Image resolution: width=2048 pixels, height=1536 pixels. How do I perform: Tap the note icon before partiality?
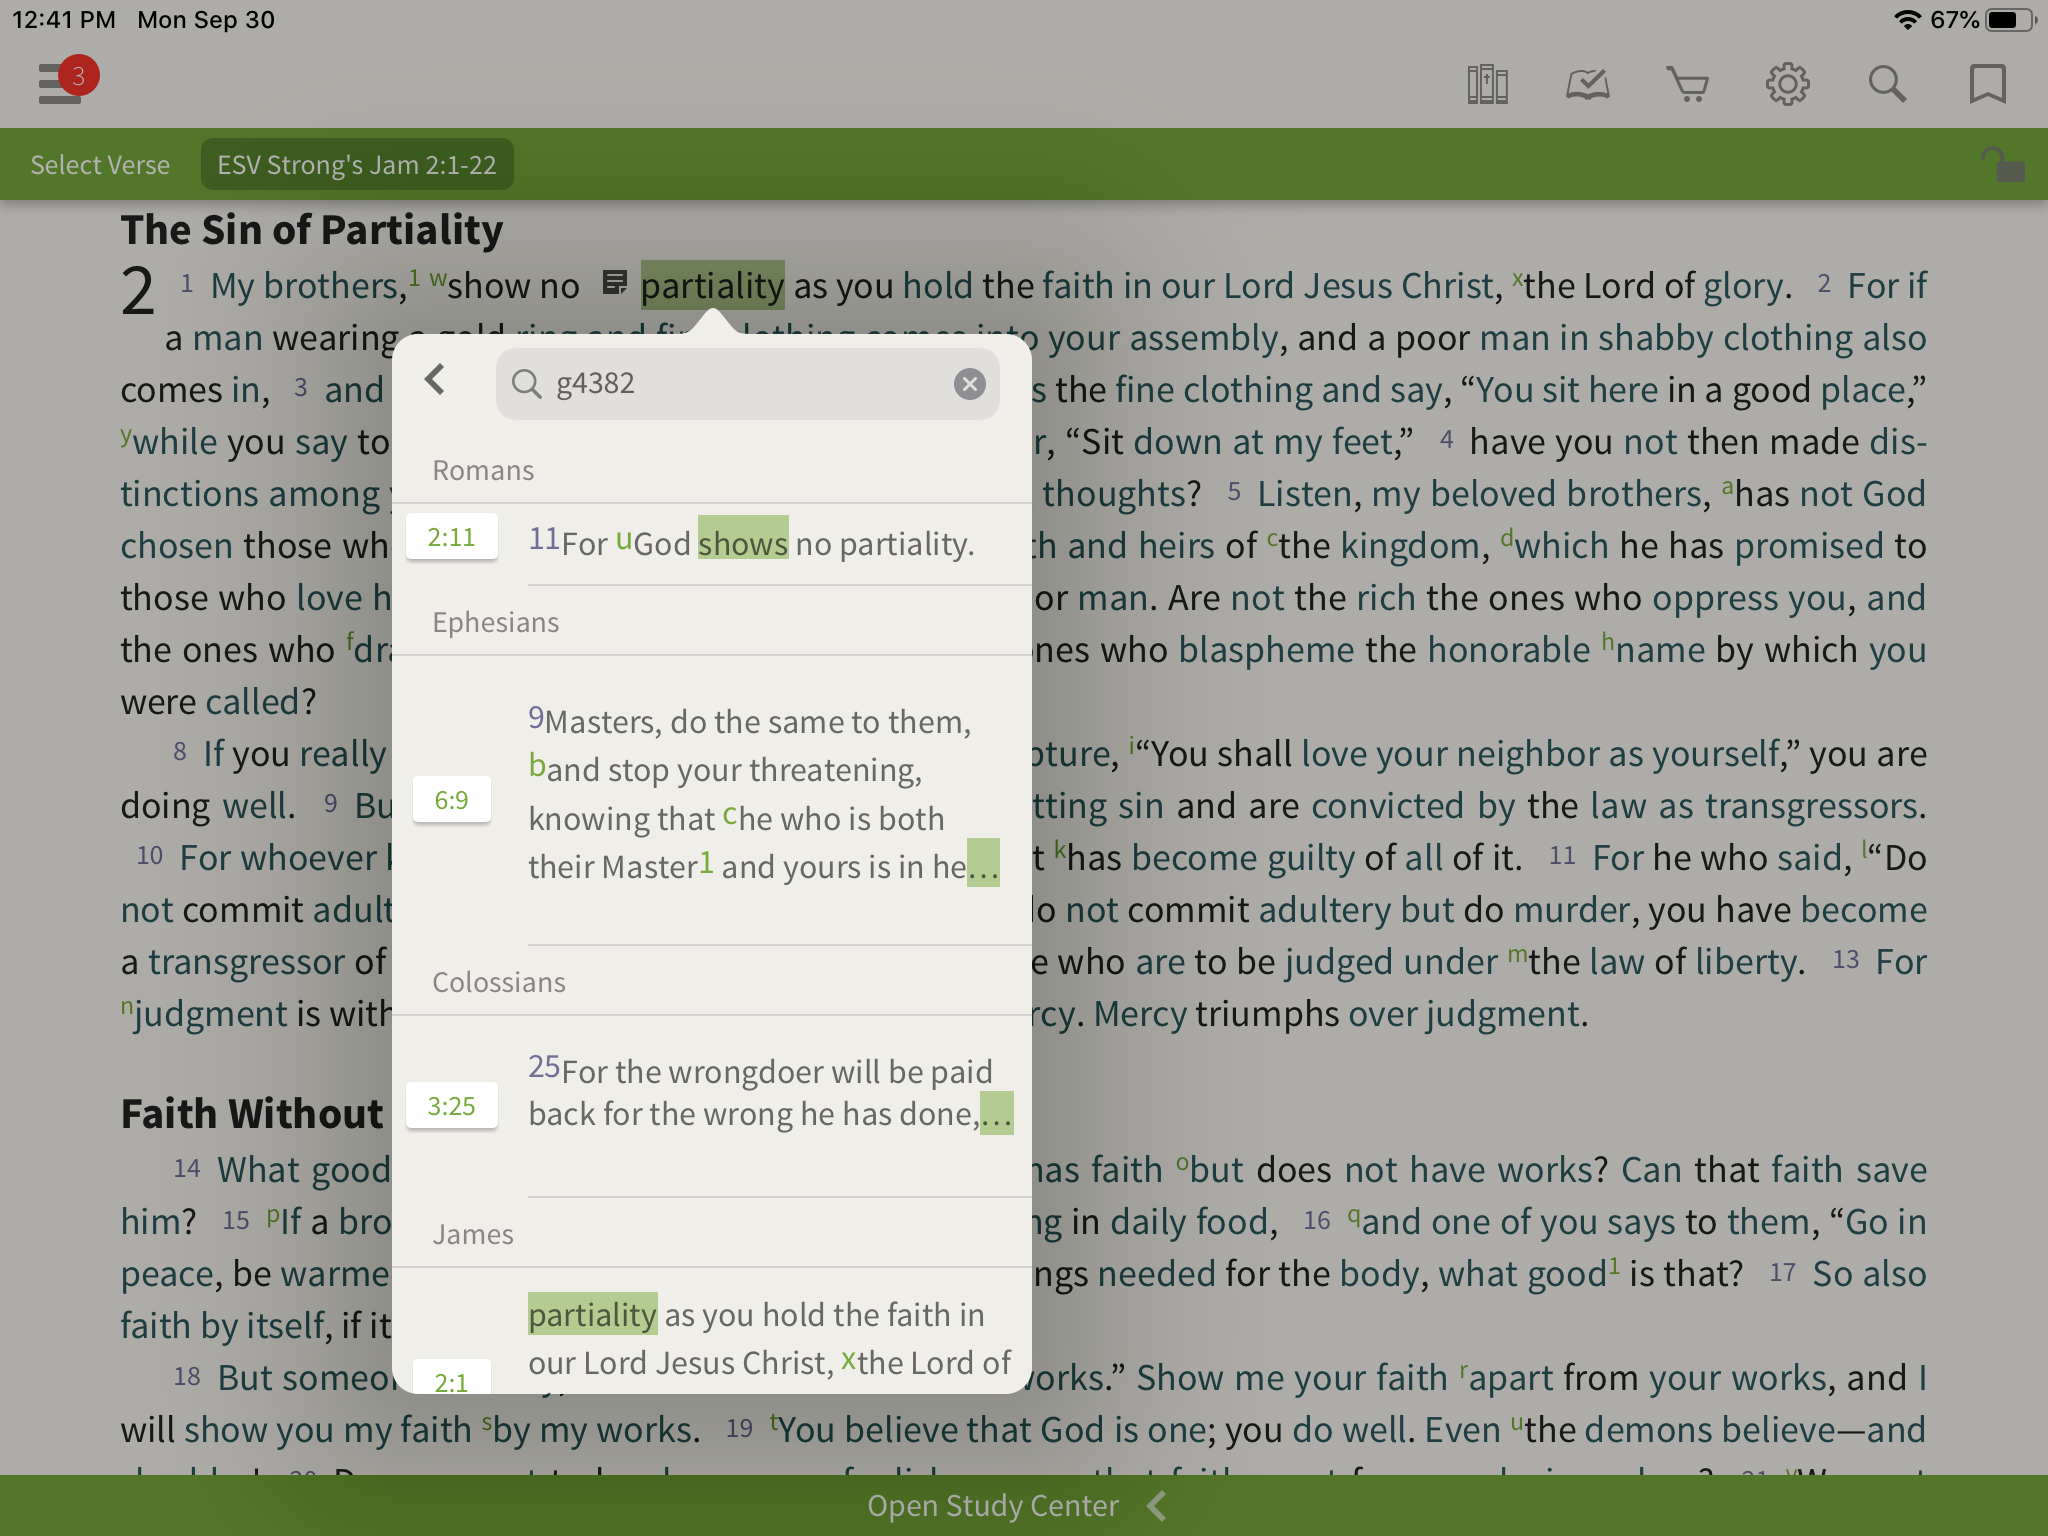615,283
